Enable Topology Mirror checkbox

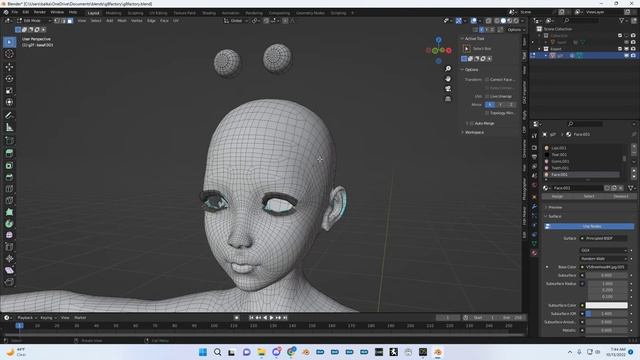tap(487, 113)
